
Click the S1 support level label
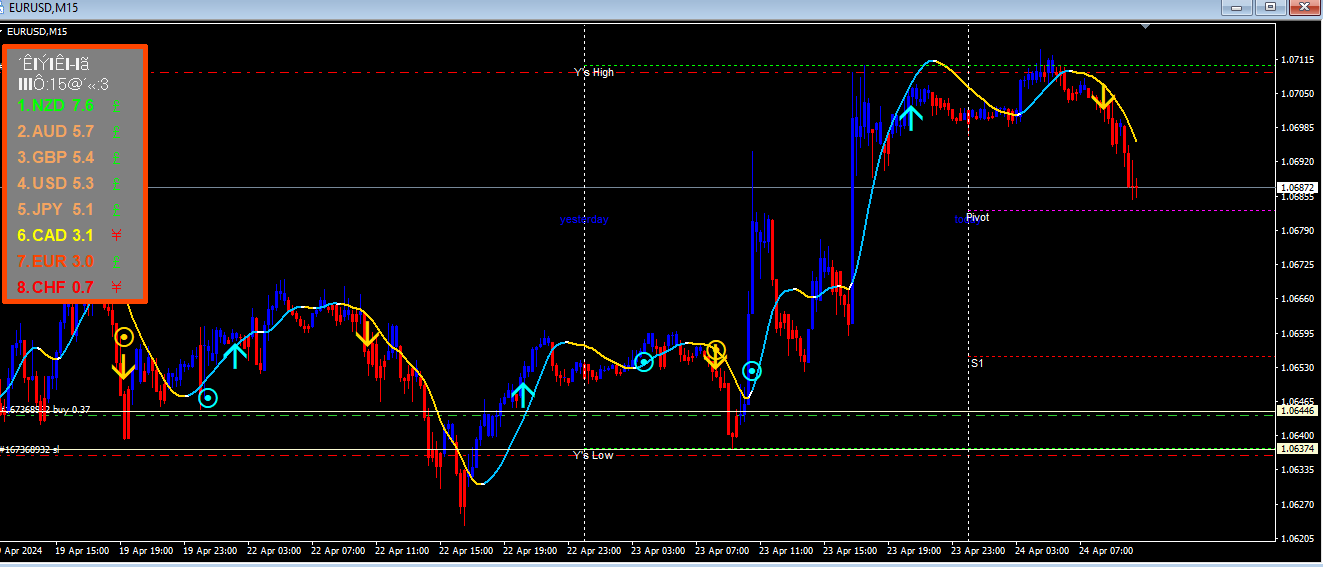pyautogui.click(x=976, y=363)
